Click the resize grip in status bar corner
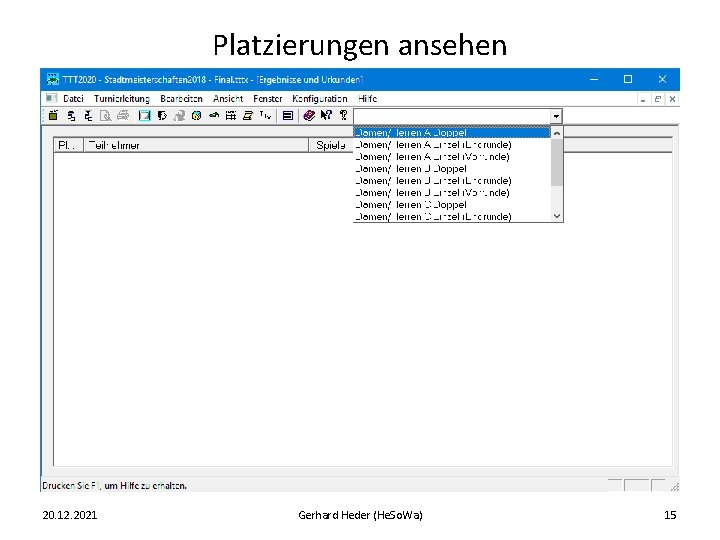The image size is (720, 540). click(x=675, y=486)
